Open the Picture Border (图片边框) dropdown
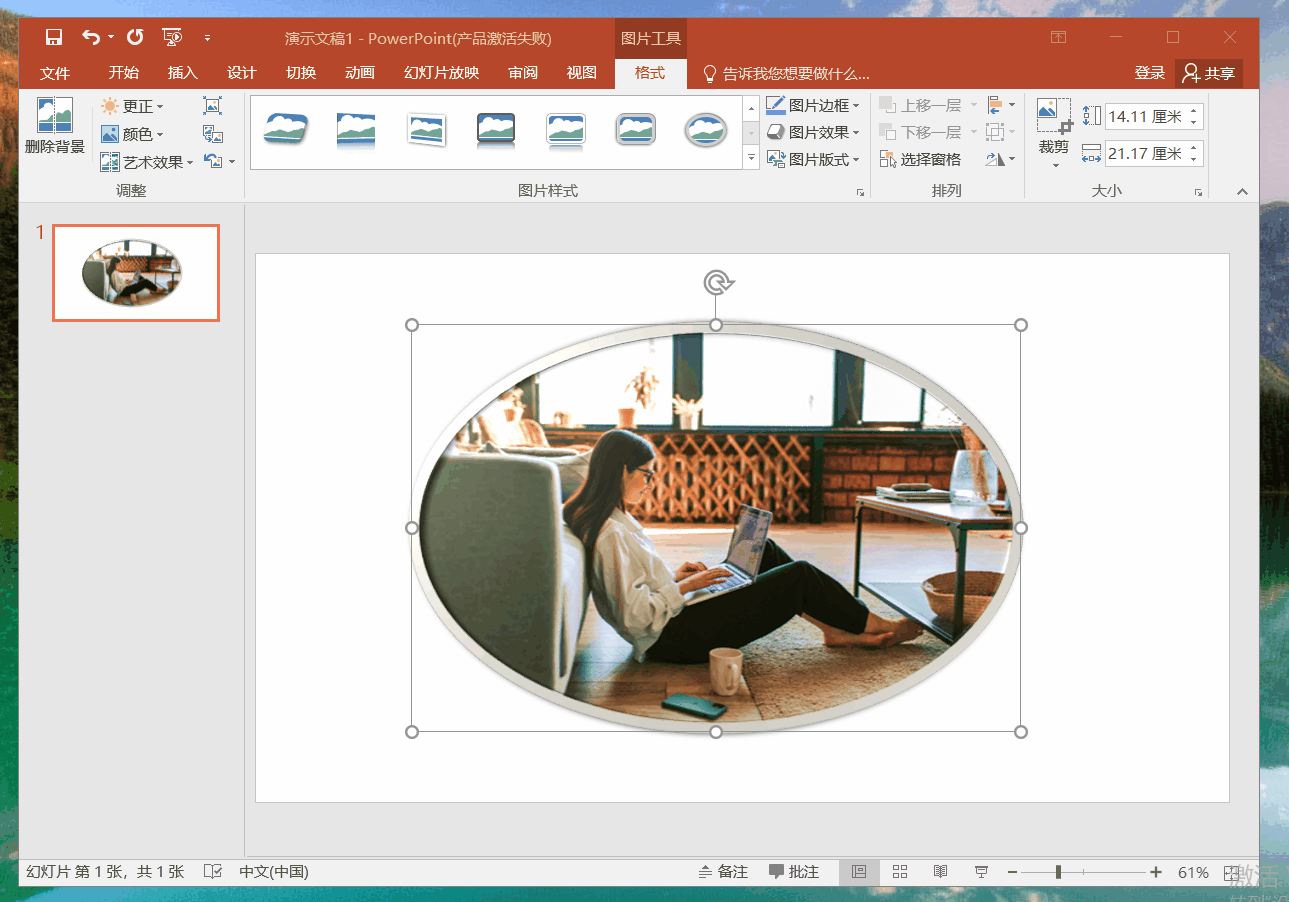The height and width of the screenshot is (902, 1289). pyautogui.click(x=812, y=105)
